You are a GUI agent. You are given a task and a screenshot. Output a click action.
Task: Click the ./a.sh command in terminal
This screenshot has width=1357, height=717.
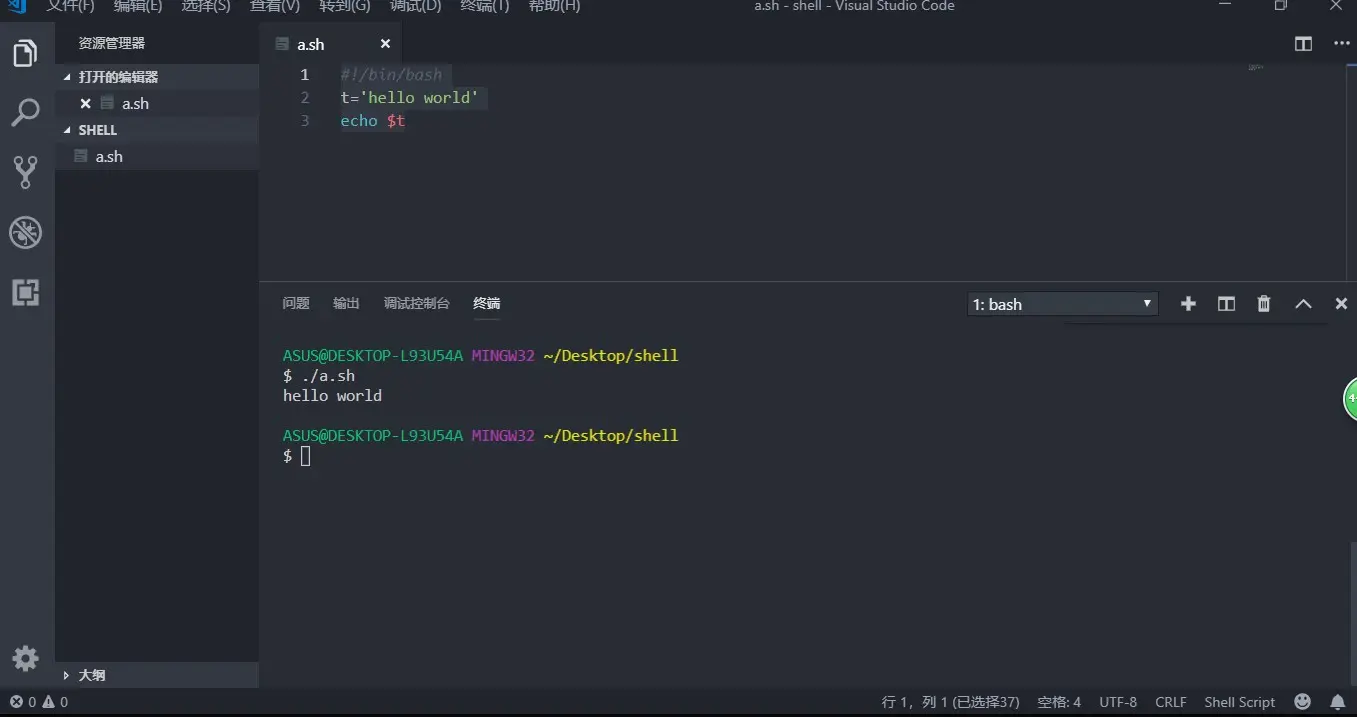coord(327,376)
